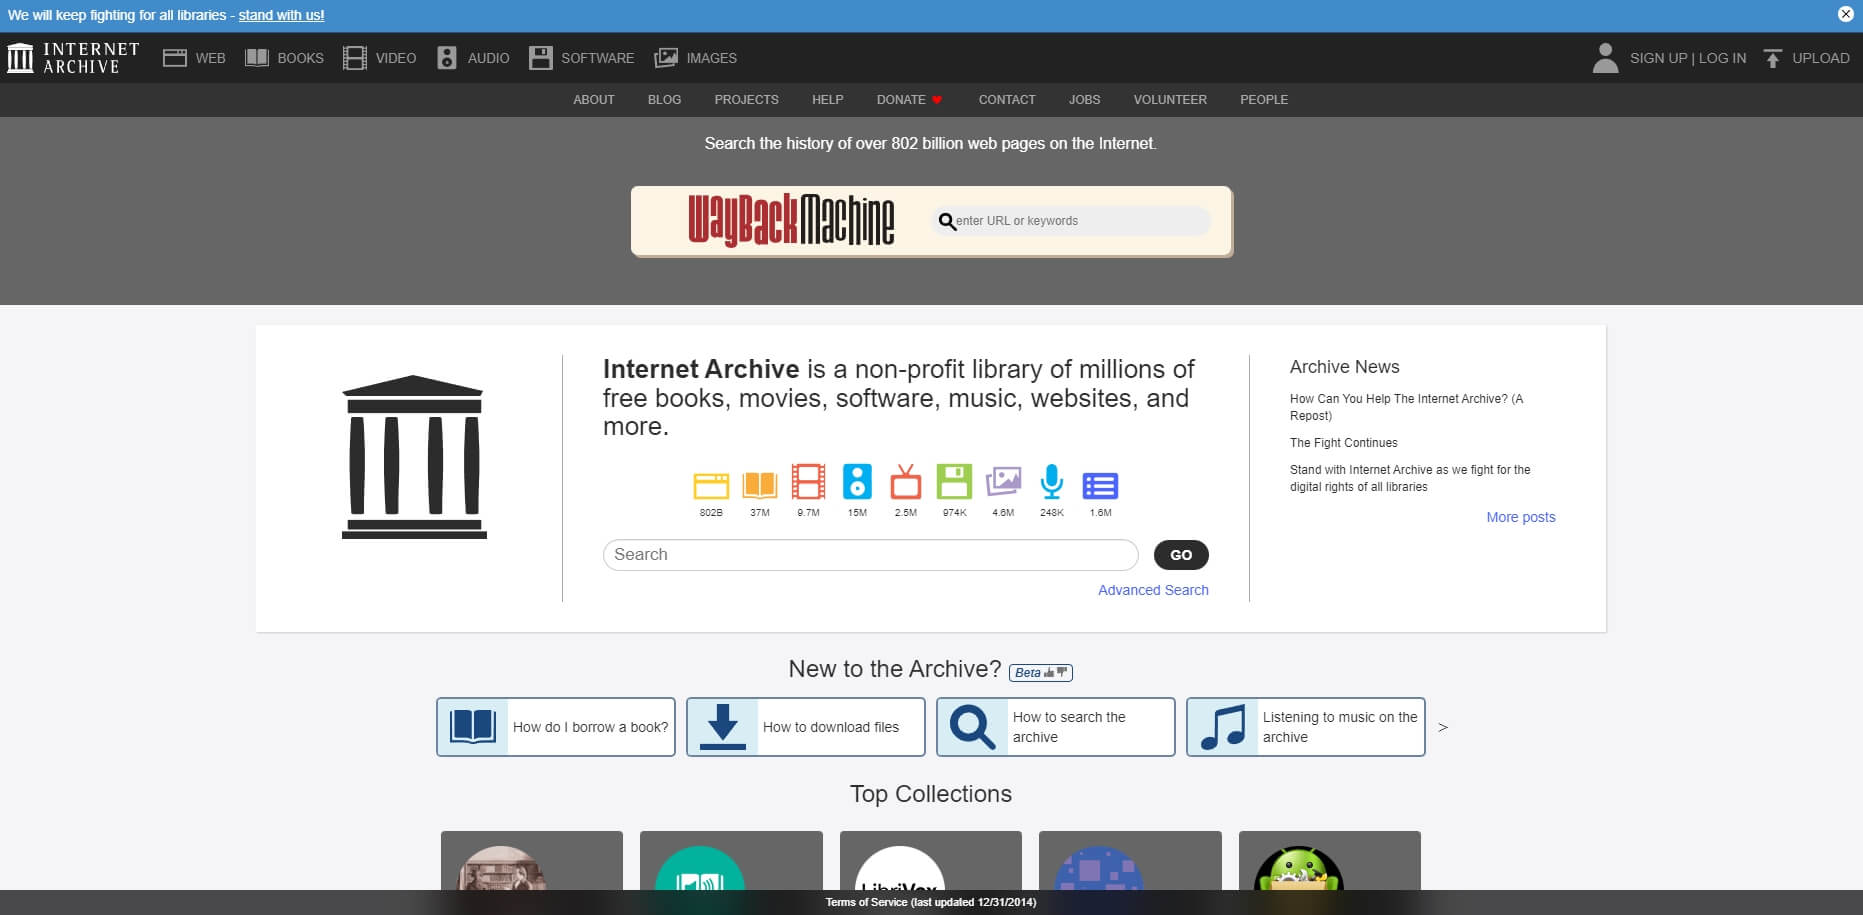Click the TV icon showing 2.5M items
Image resolution: width=1863 pixels, height=915 pixels.
click(x=905, y=486)
